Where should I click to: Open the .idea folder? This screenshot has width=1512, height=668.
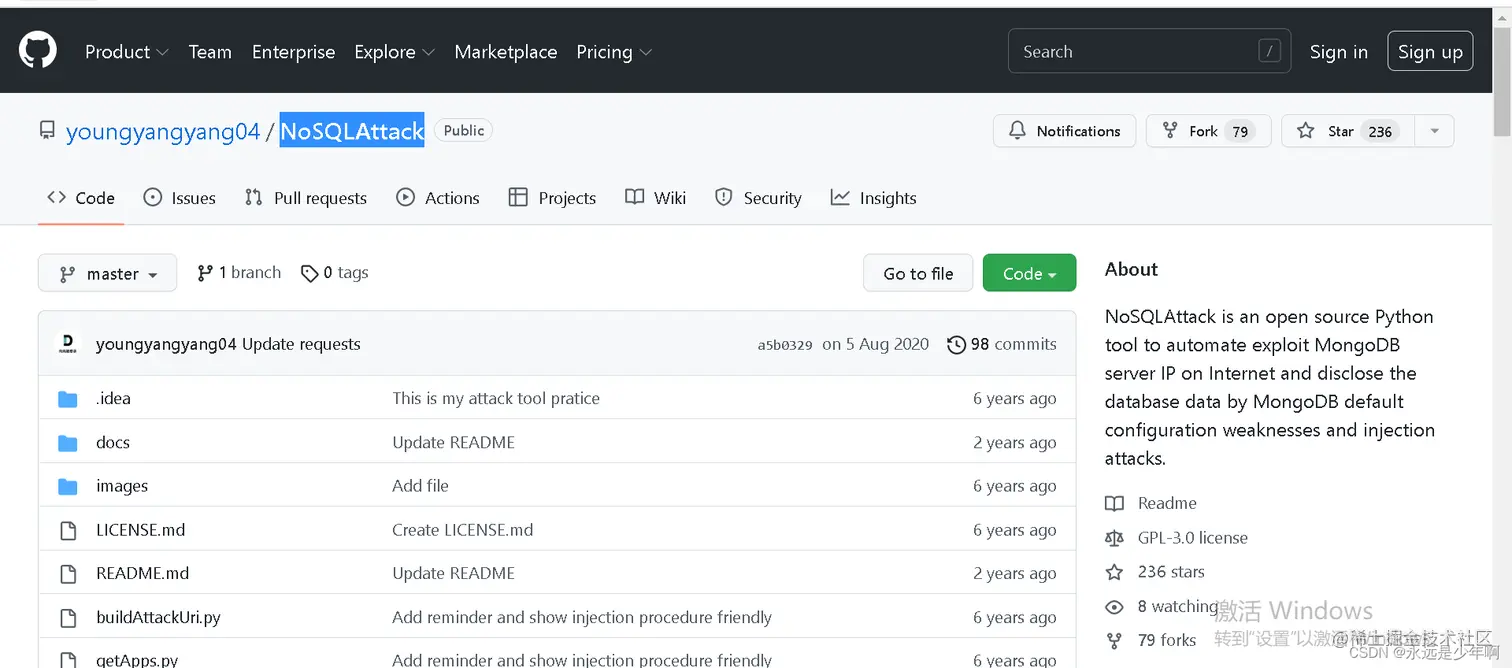click(x=113, y=398)
